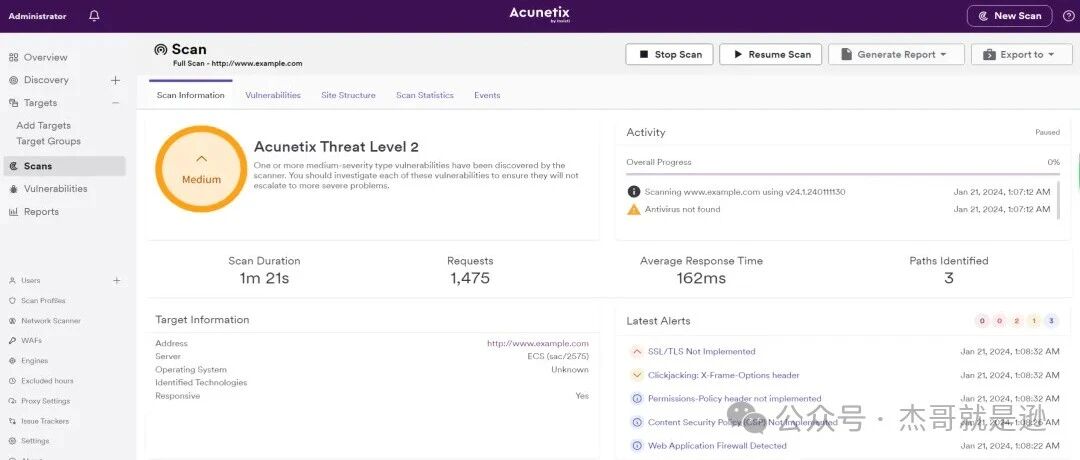Screen dimensions: 1080x460
Task: Open the Events tab
Action: tap(487, 95)
